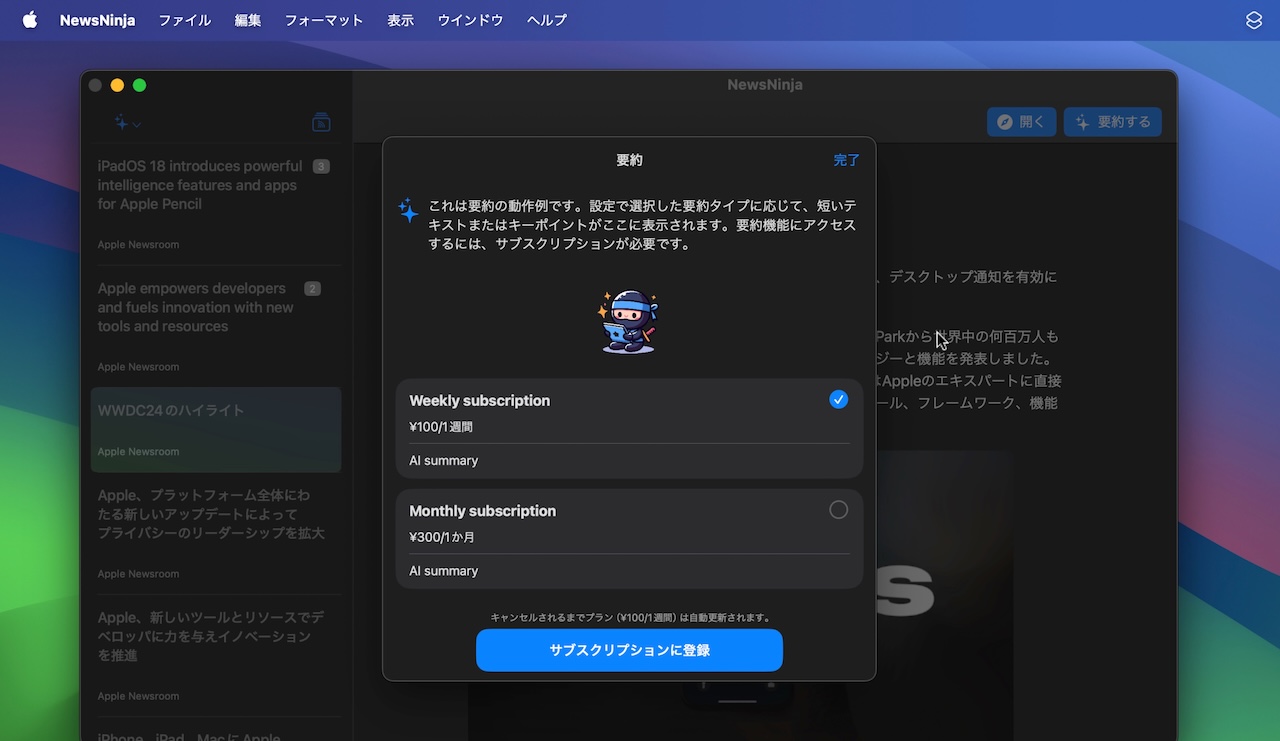The image size is (1280, 741).
Task: Click the badge 2 on developers article
Action: (312, 289)
